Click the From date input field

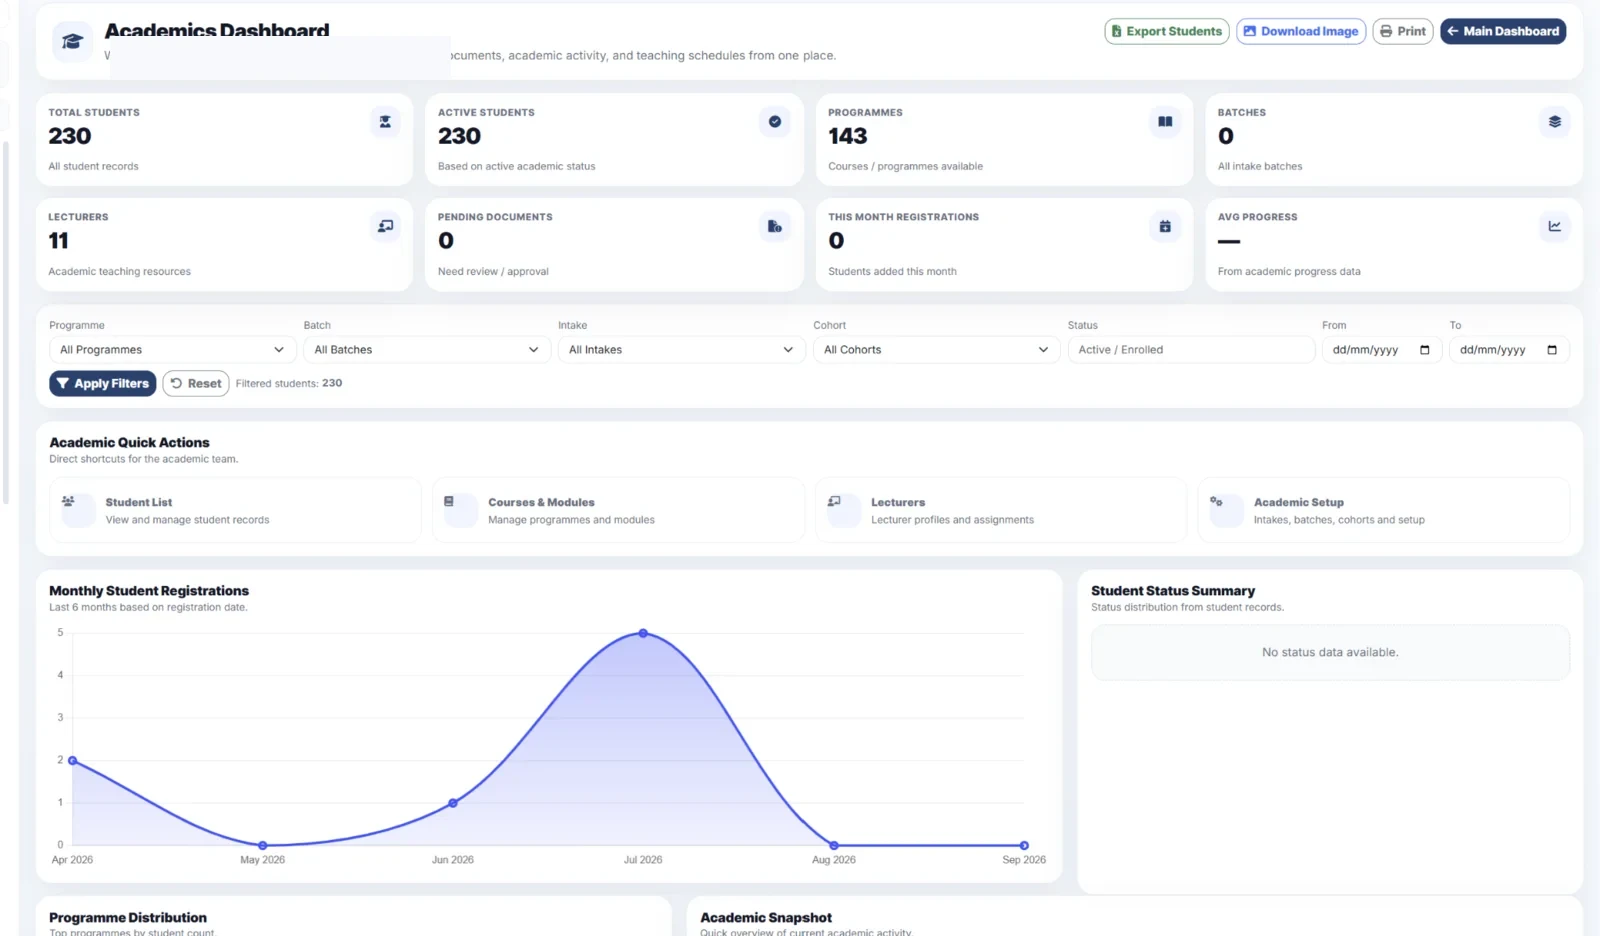tap(1381, 350)
